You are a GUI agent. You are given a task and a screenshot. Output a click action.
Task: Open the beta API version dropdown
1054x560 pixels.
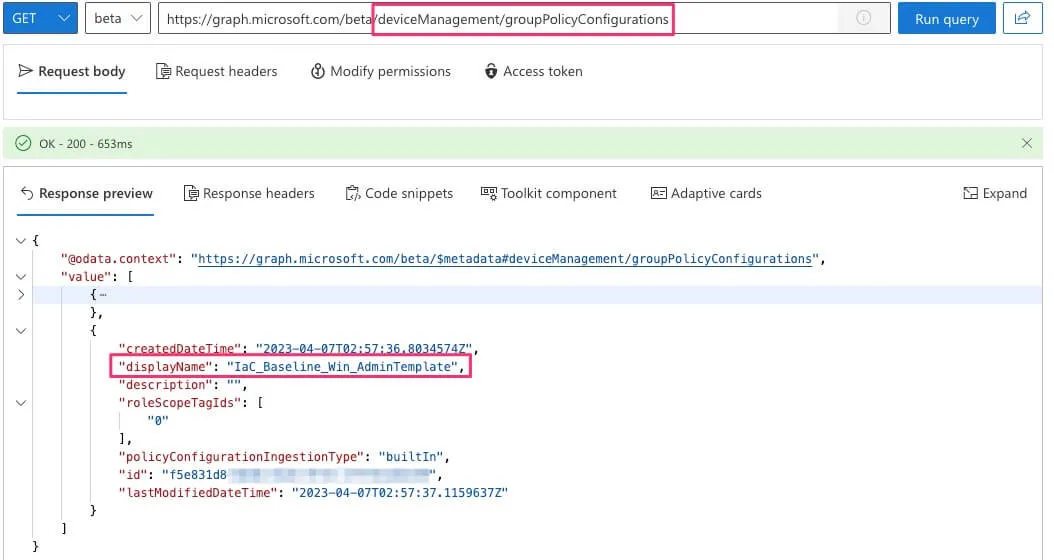(x=117, y=19)
